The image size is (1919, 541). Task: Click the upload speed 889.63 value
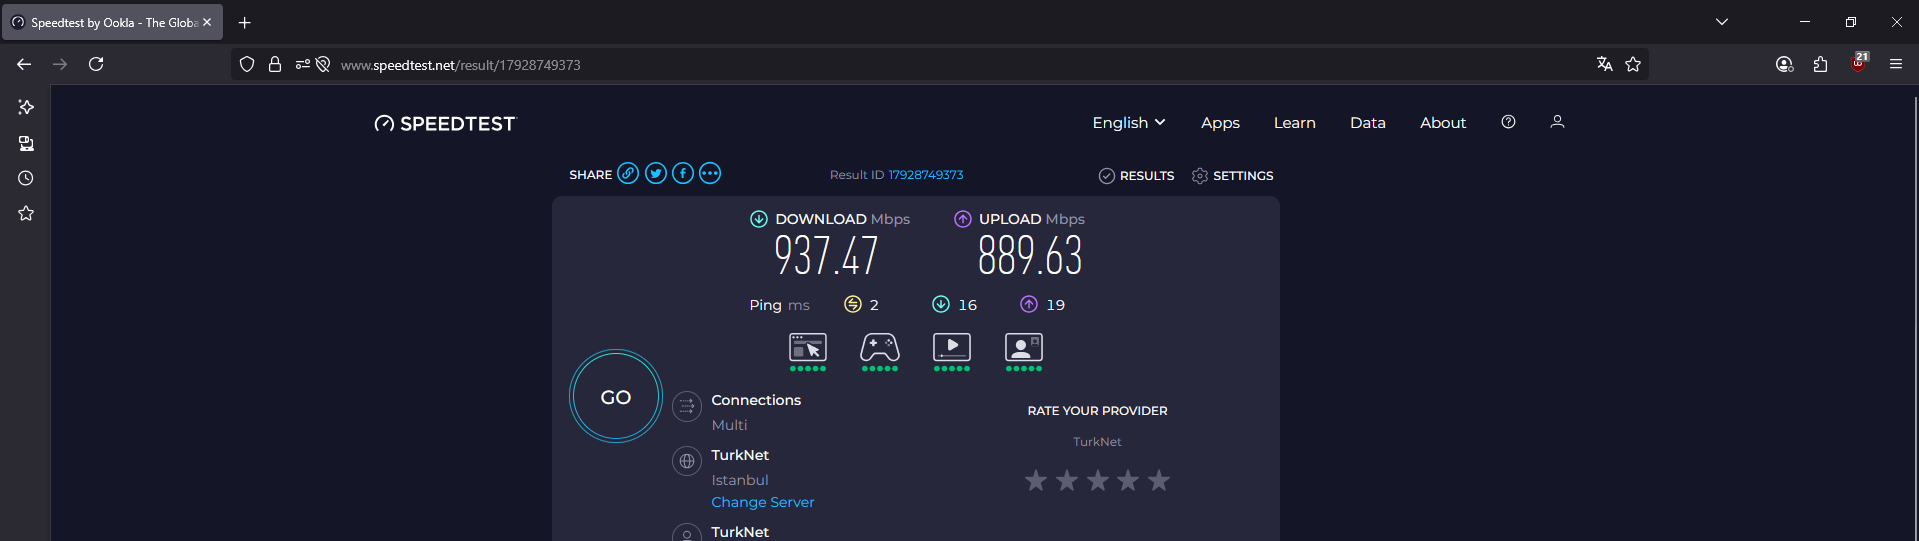pos(1030,256)
